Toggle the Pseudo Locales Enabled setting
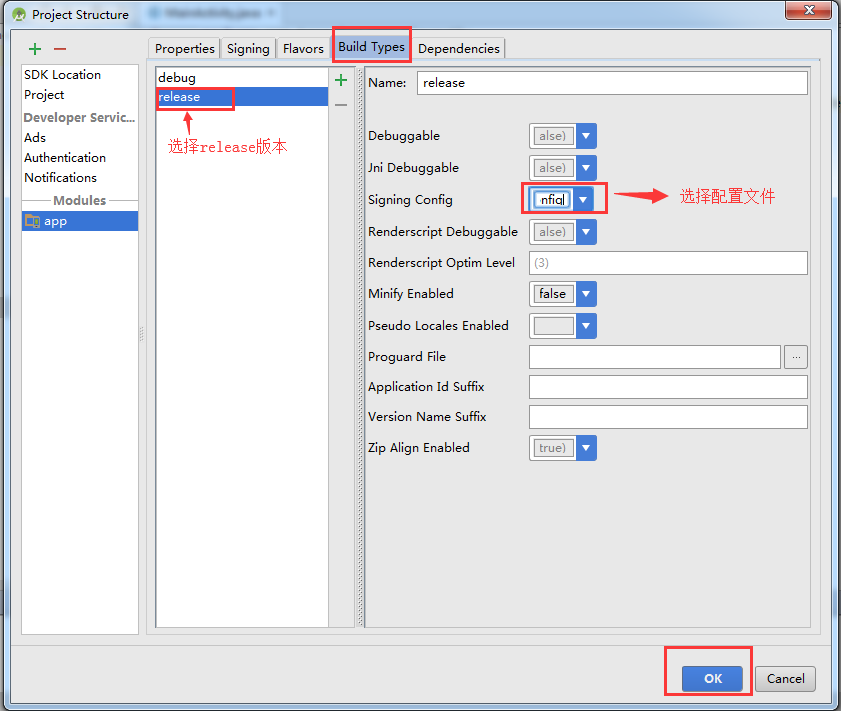Image resolution: width=841 pixels, height=711 pixels. click(587, 326)
